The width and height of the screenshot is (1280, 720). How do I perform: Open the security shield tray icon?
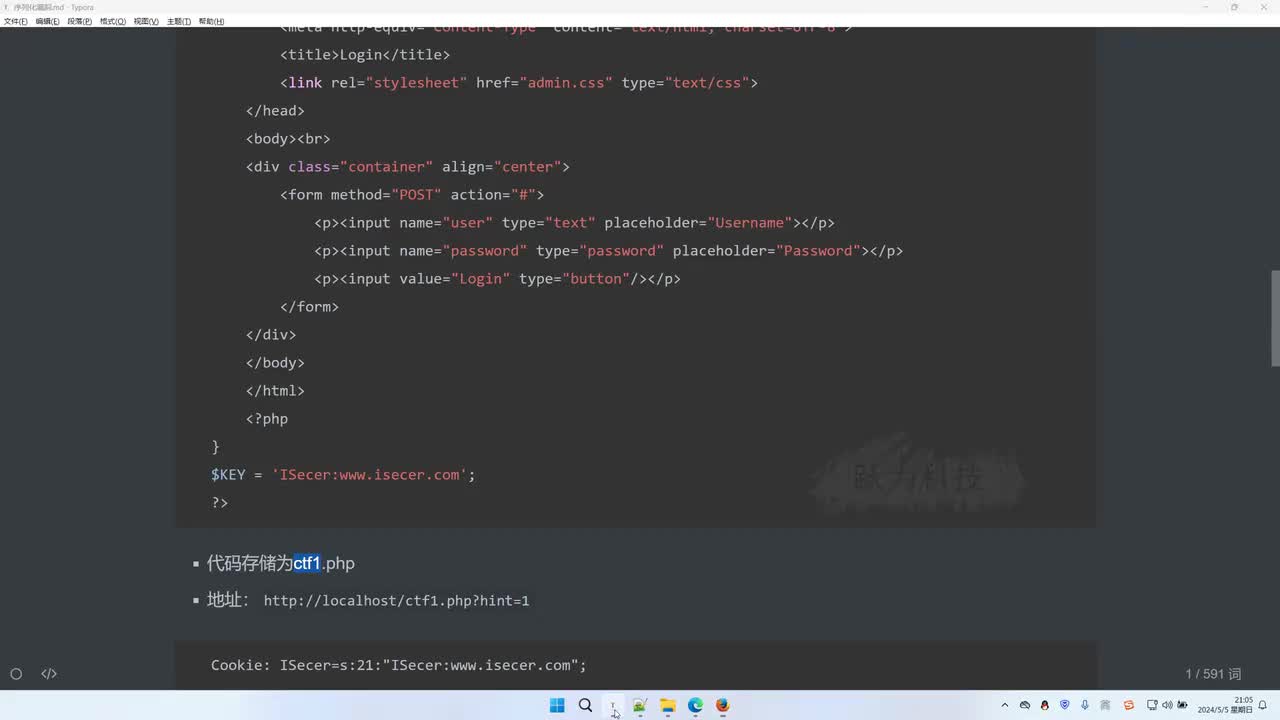(1065, 705)
